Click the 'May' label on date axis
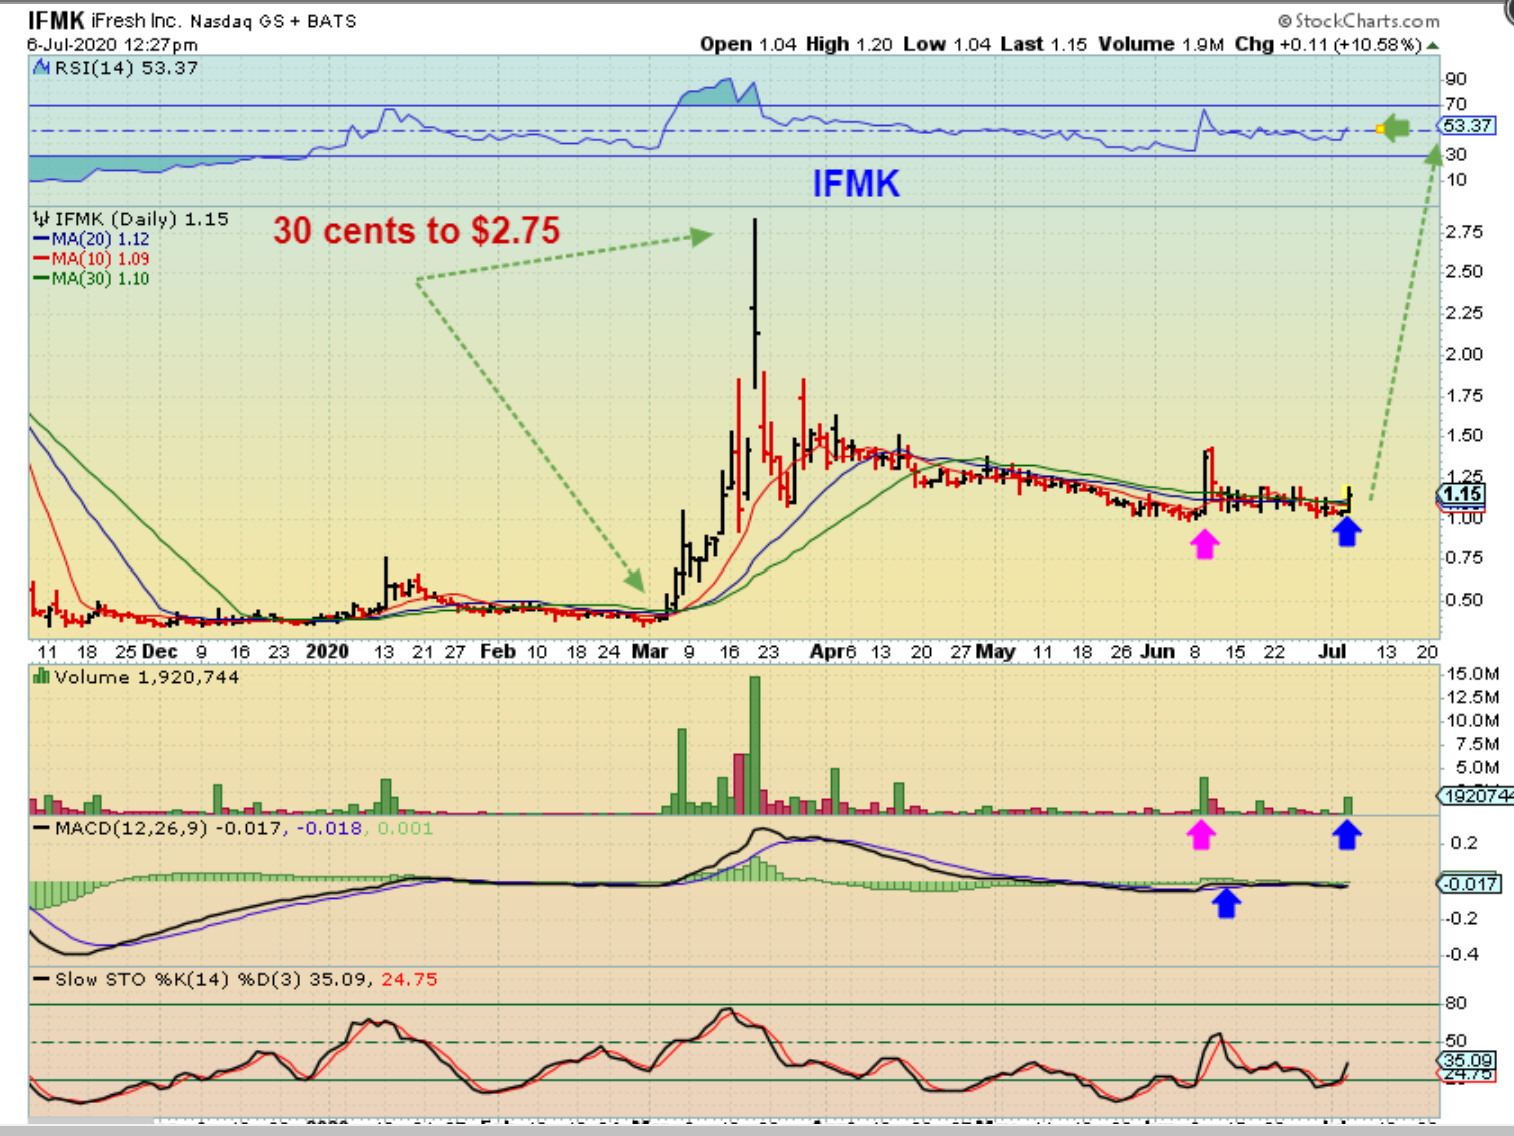Viewport: 1514px width, 1136px height. coord(995,652)
